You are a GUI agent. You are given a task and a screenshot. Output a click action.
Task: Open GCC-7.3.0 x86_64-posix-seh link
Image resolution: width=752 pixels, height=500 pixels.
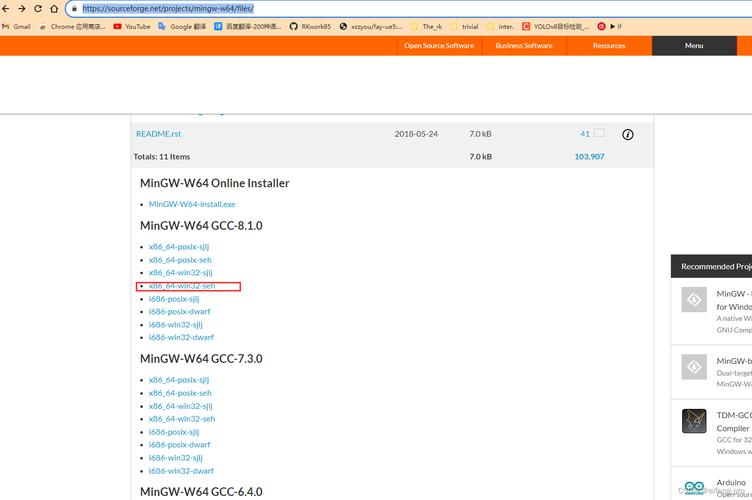(180, 393)
